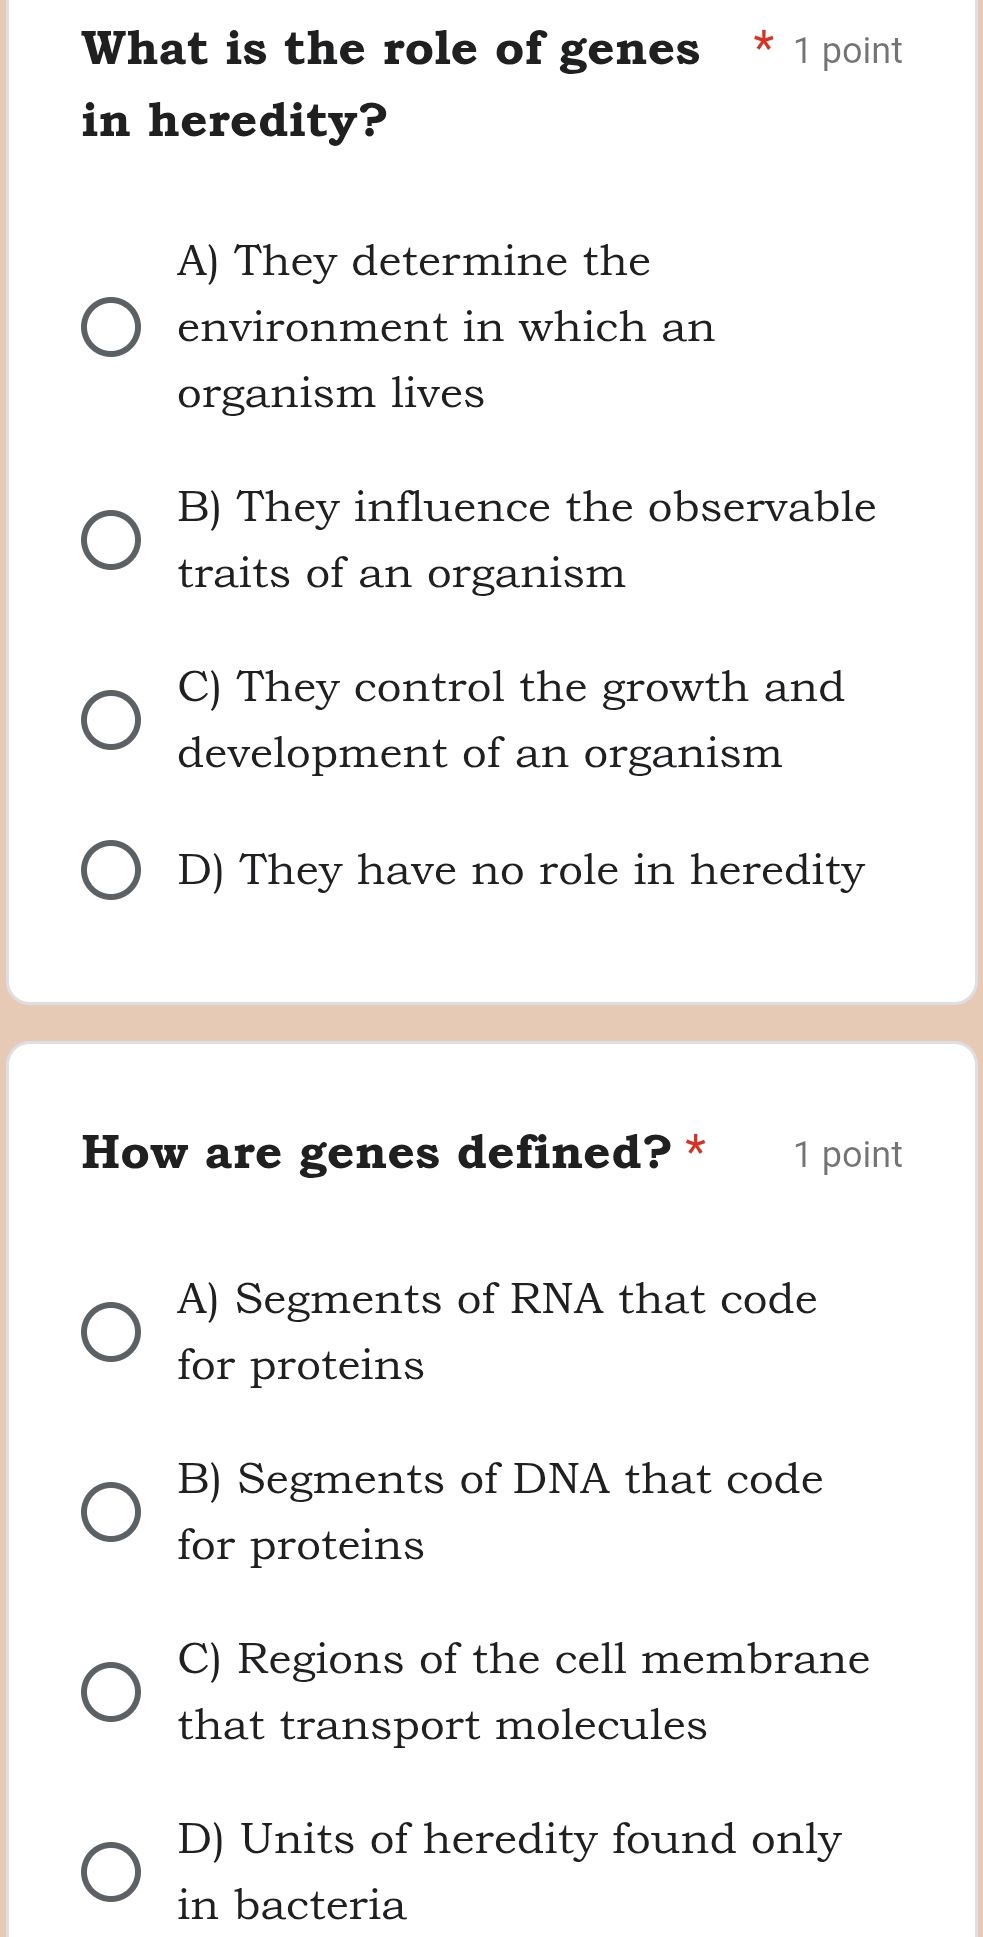Pick option D about heredity units in bacteria
The width and height of the screenshot is (983, 1937).
pos(110,1872)
